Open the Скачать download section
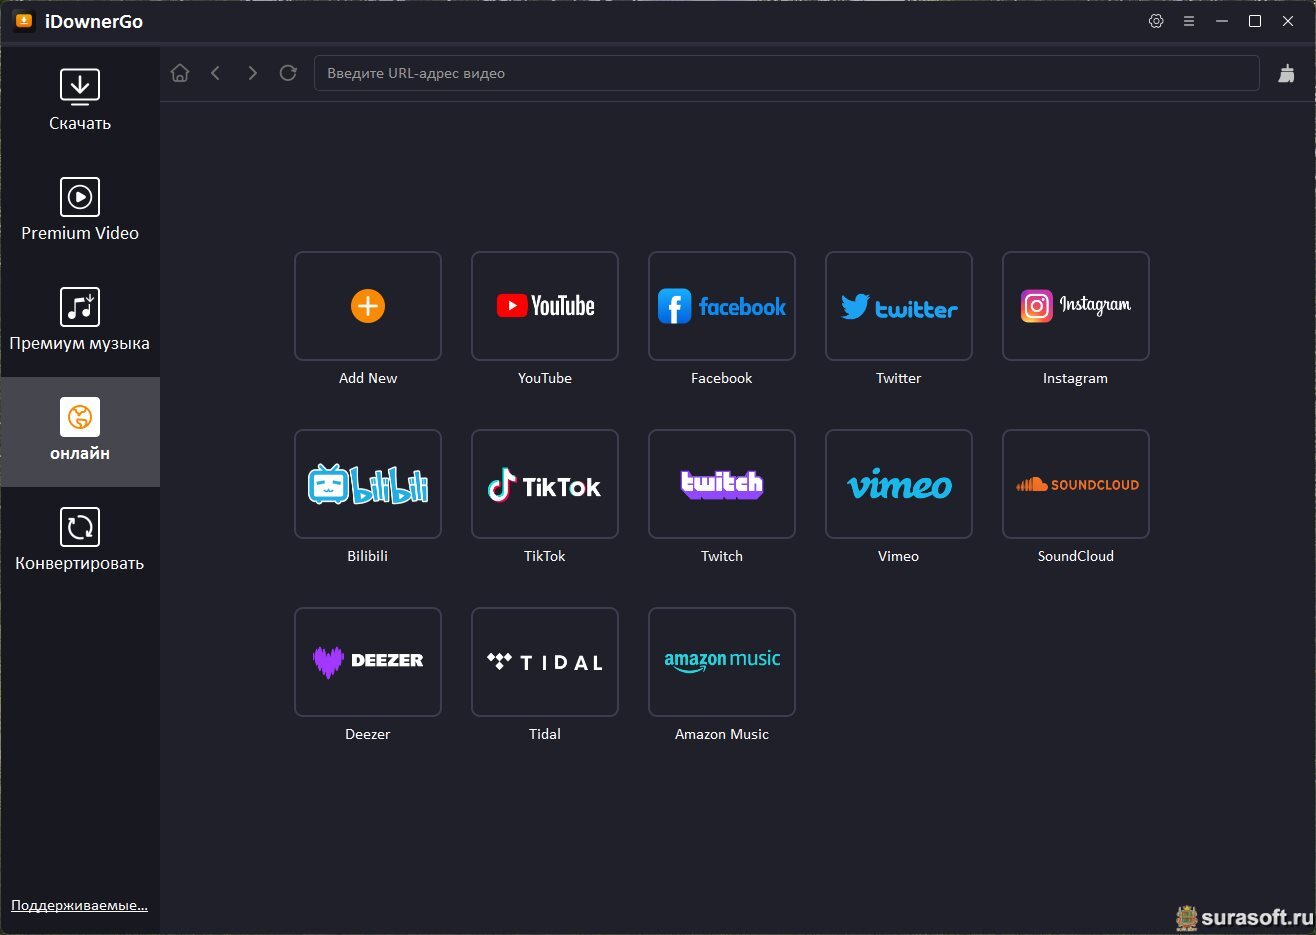 pyautogui.click(x=80, y=100)
